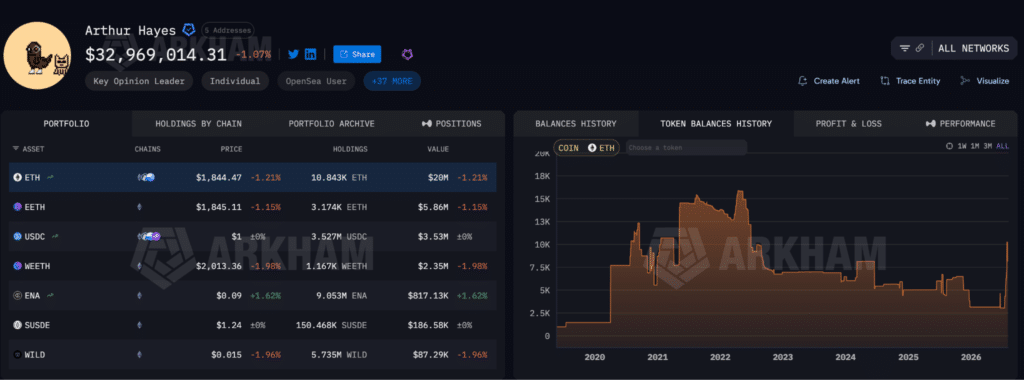Click the purple Arkham logo icon near Share
This screenshot has height=380, width=1024.
(x=407, y=54)
